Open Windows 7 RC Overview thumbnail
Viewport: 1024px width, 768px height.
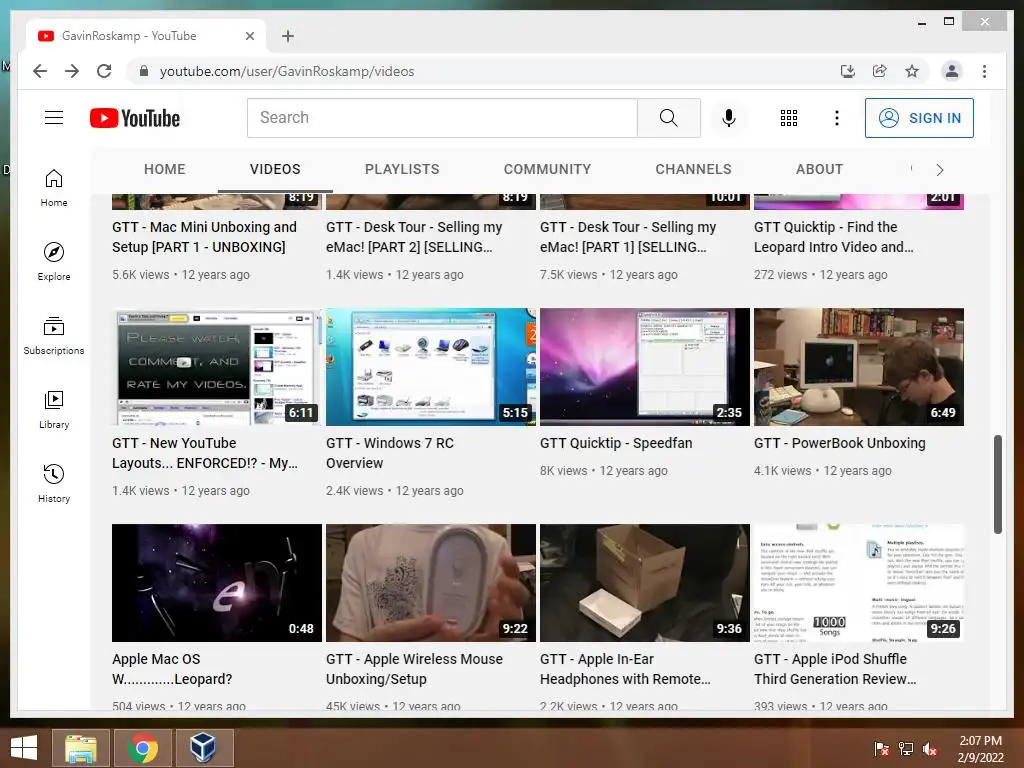click(431, 367)
